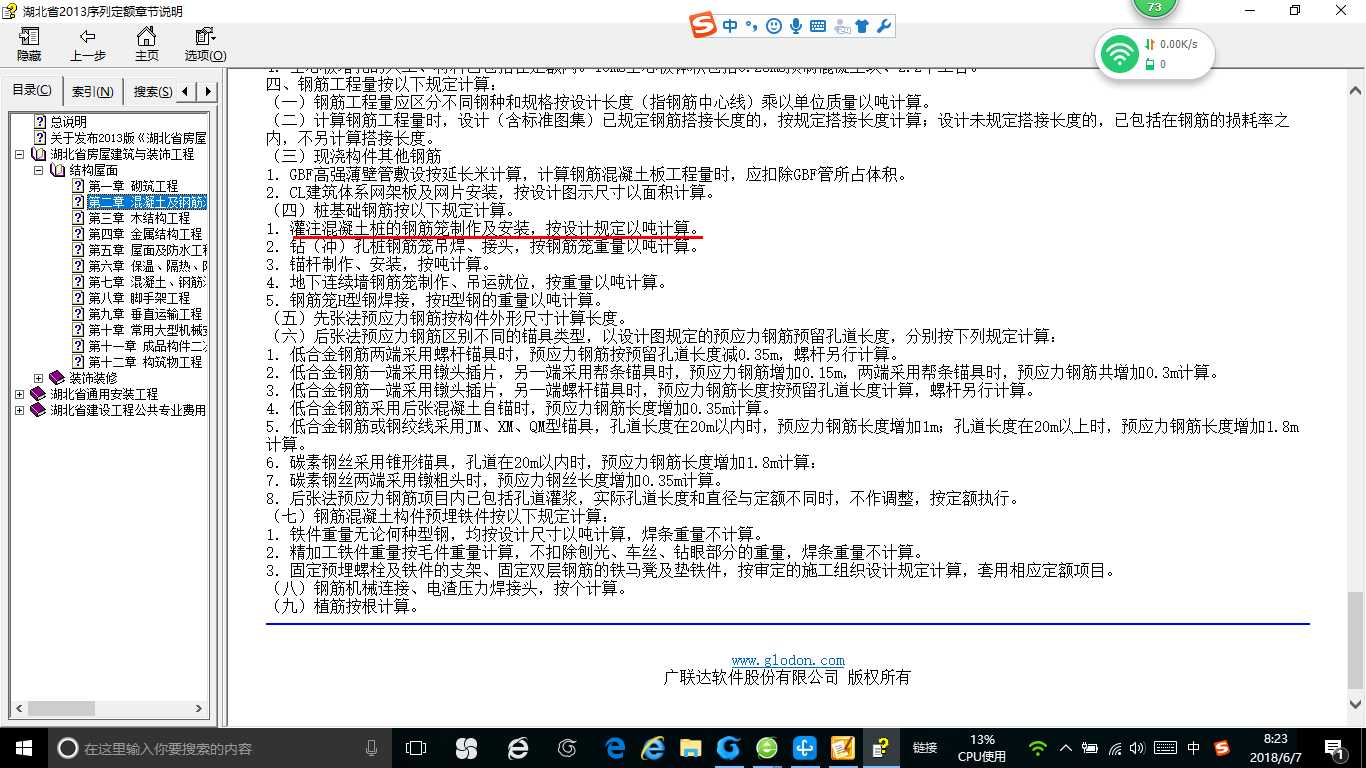Click the Sogou microphone voice input icon
1366x768 pixels.
[796, 26]
